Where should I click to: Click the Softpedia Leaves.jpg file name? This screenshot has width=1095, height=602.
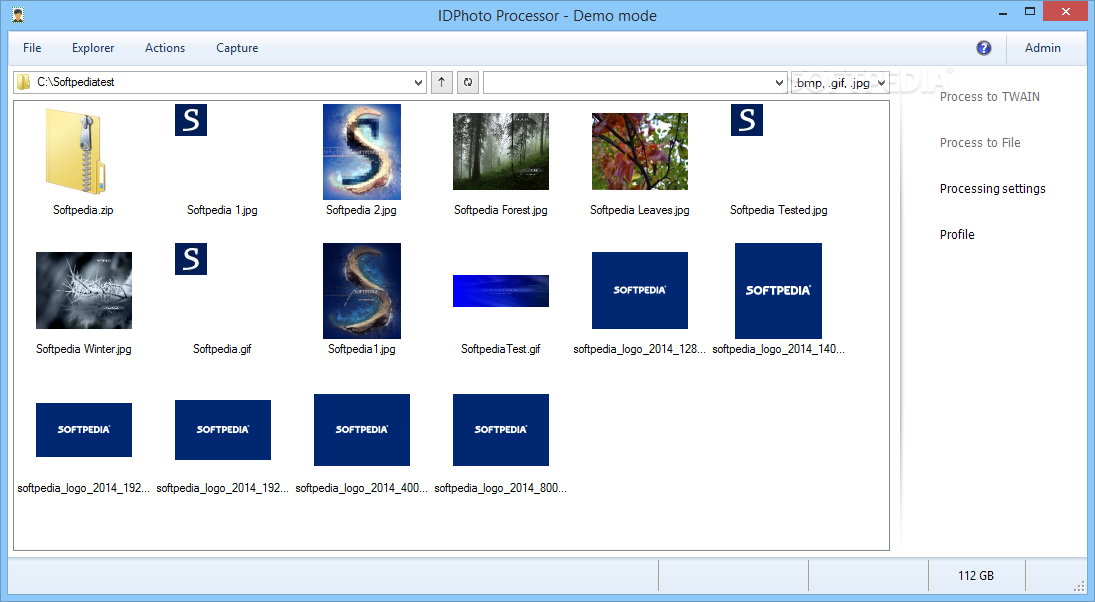[x=640, y=210]
